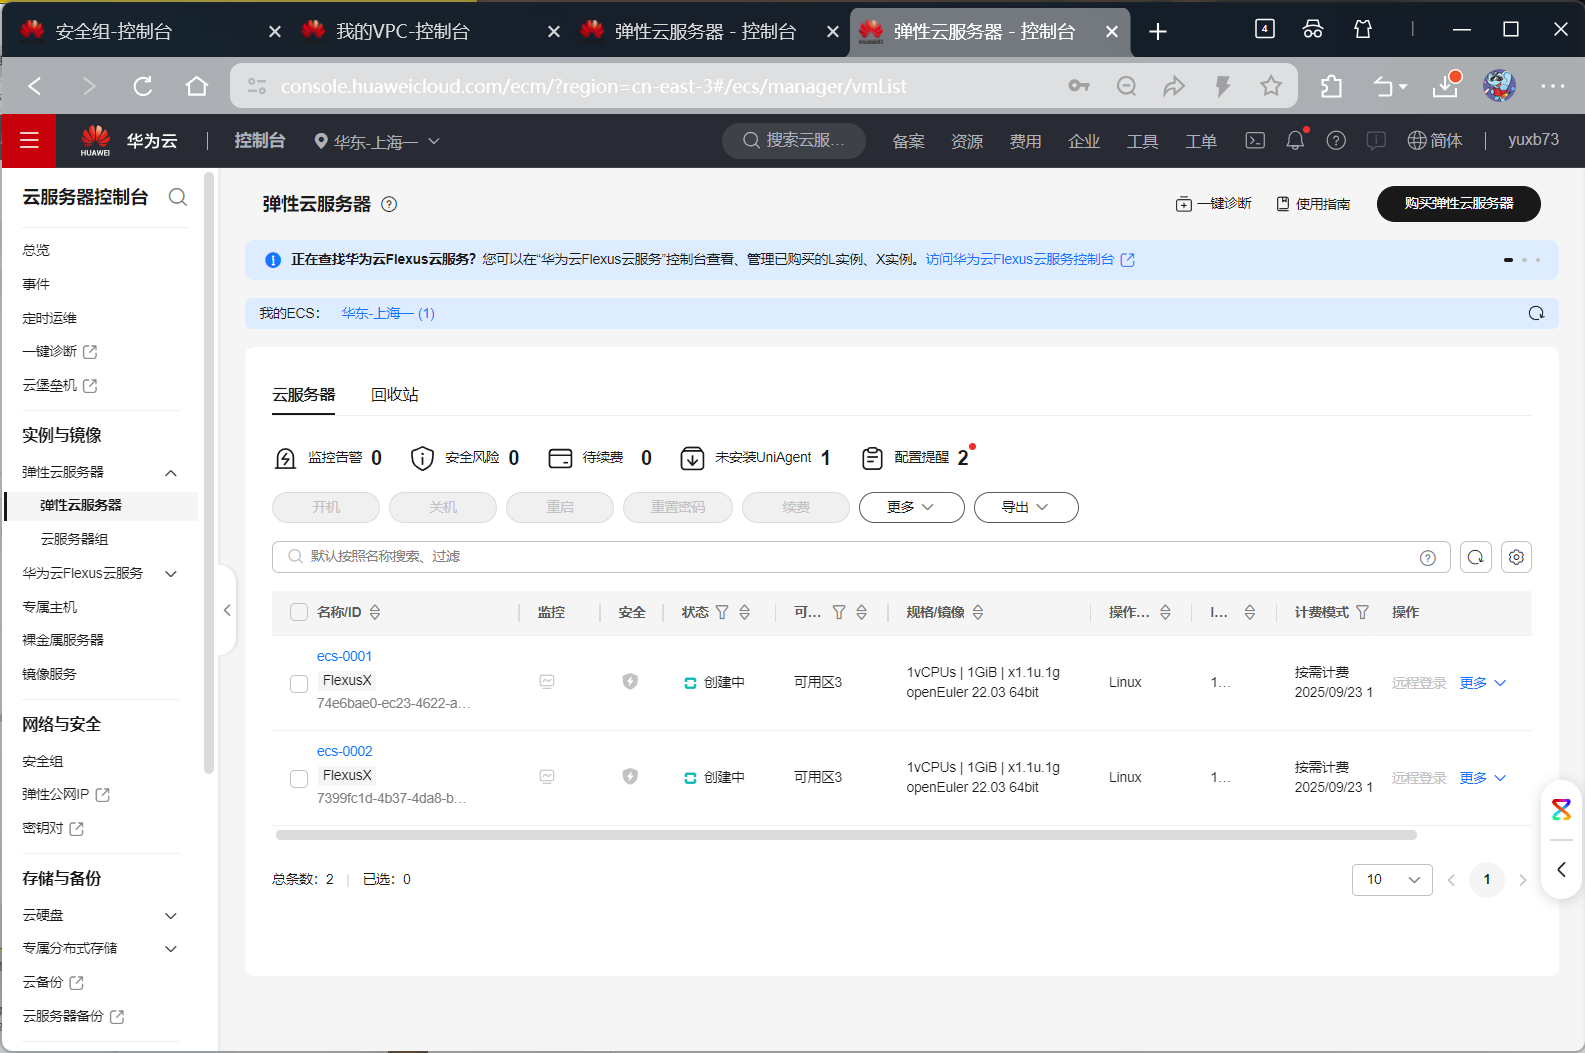Open notifications bell icon
This screenshot has width=1585, height=1053.
[x=1295, y=141]
